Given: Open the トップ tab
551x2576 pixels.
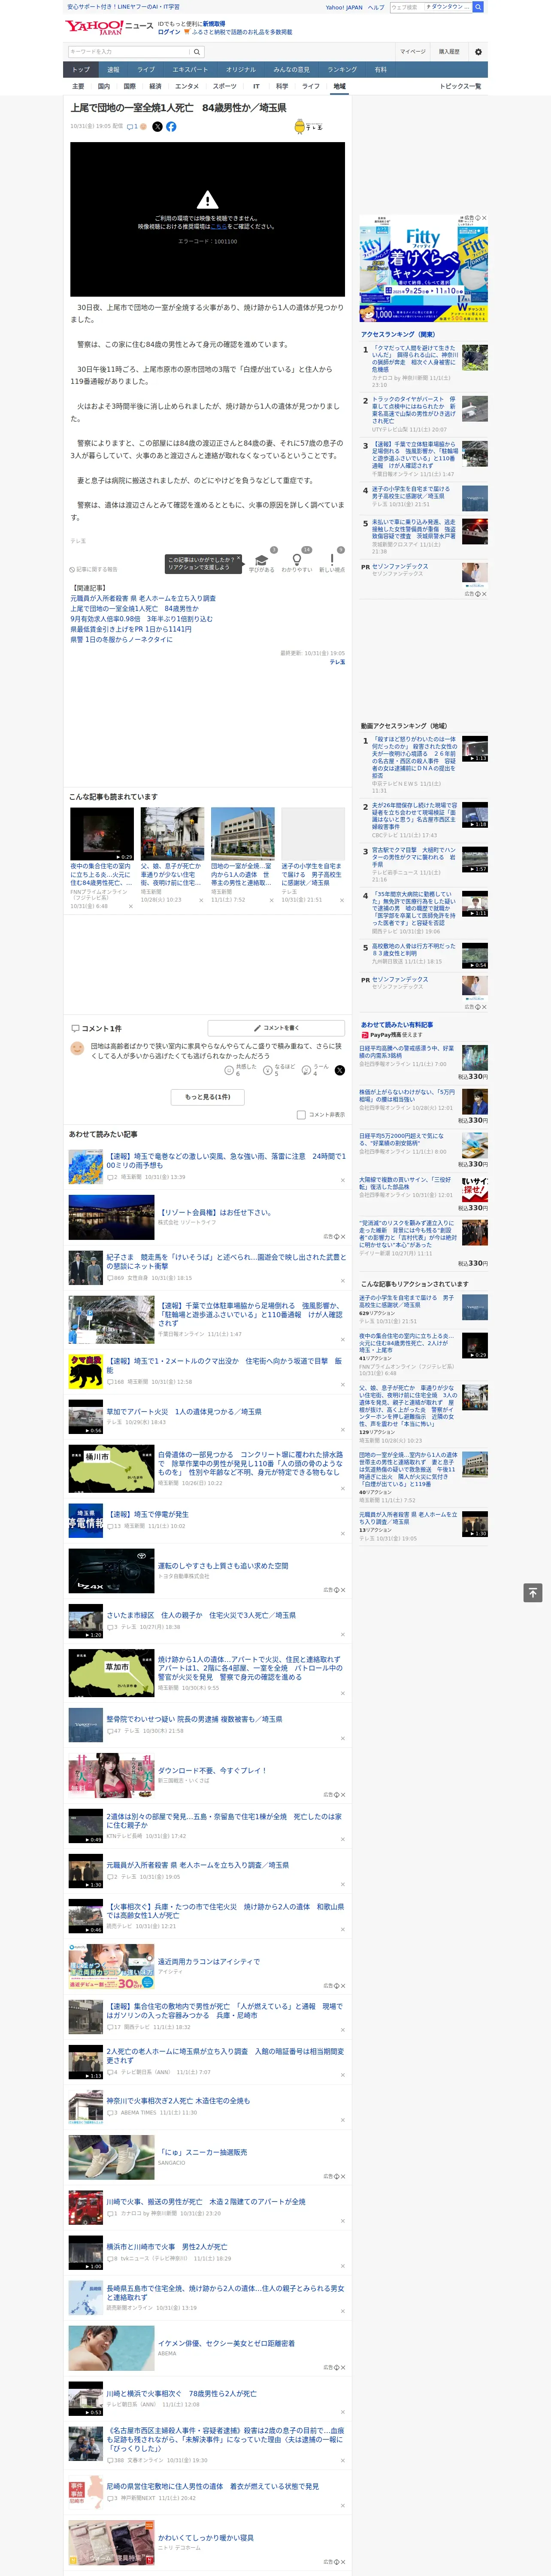Looking at the screenshot, I should pos(81,70).
